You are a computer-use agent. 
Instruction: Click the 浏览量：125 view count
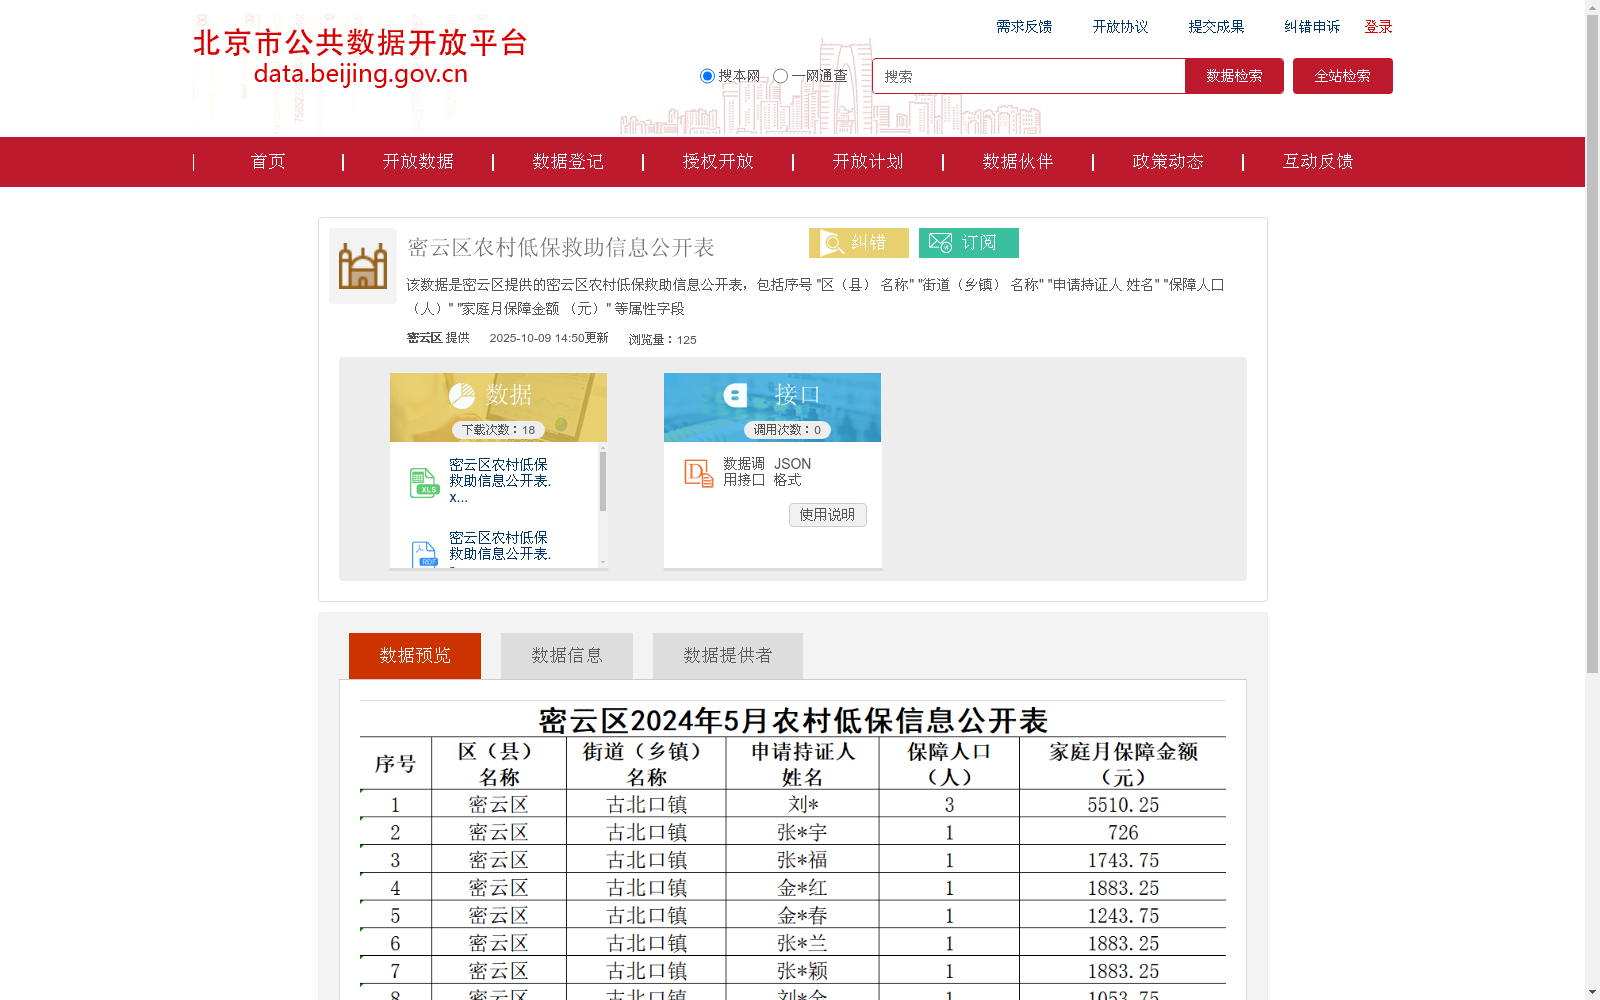[x=662, y=340]
